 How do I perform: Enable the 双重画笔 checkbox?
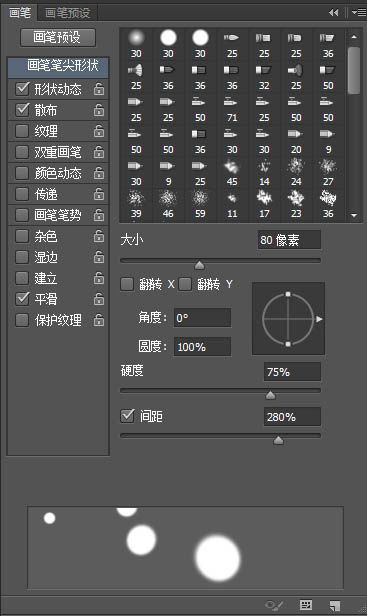click(22, 152)
